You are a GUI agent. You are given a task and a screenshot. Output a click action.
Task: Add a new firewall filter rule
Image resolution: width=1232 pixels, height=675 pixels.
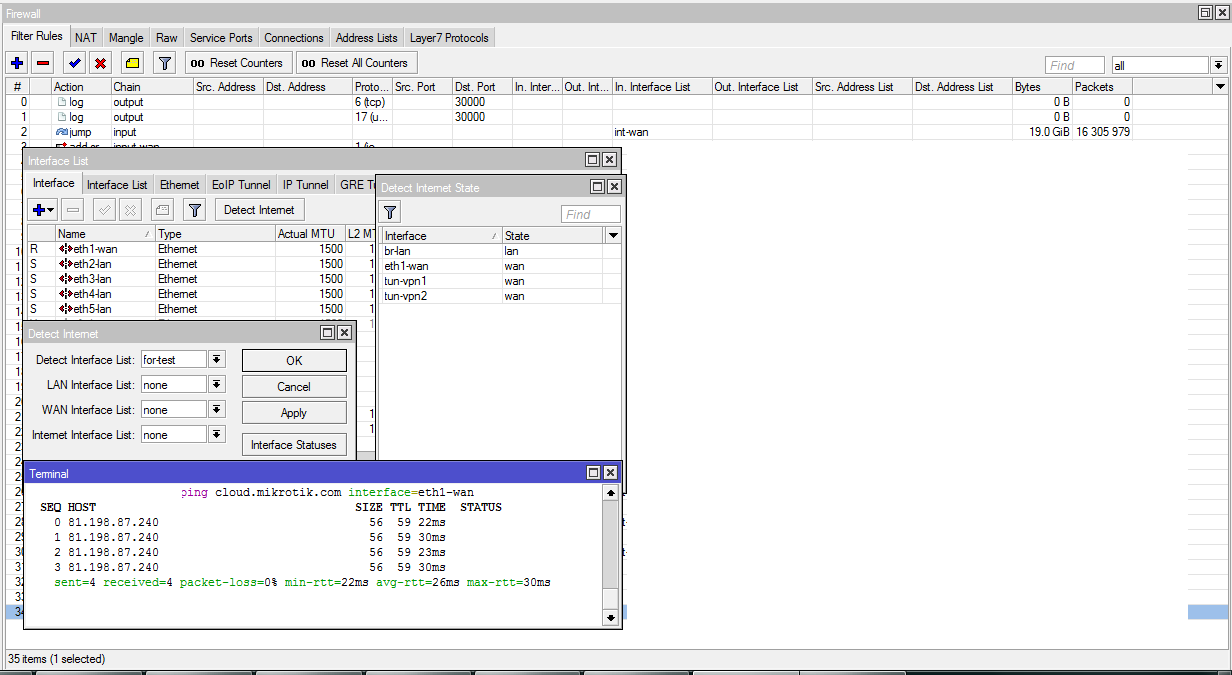coord(17,63)
